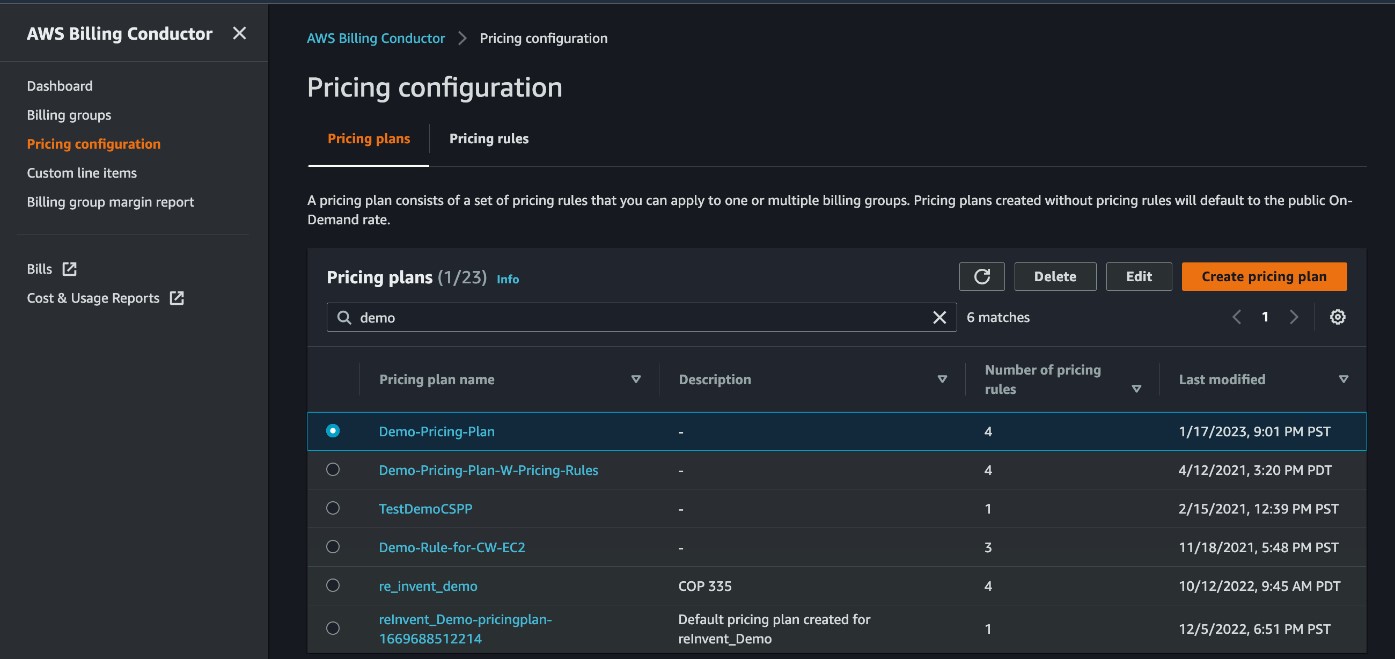The image size is (1395, 659).
Task: Clear the demo search text
Action: pos(939,317)
